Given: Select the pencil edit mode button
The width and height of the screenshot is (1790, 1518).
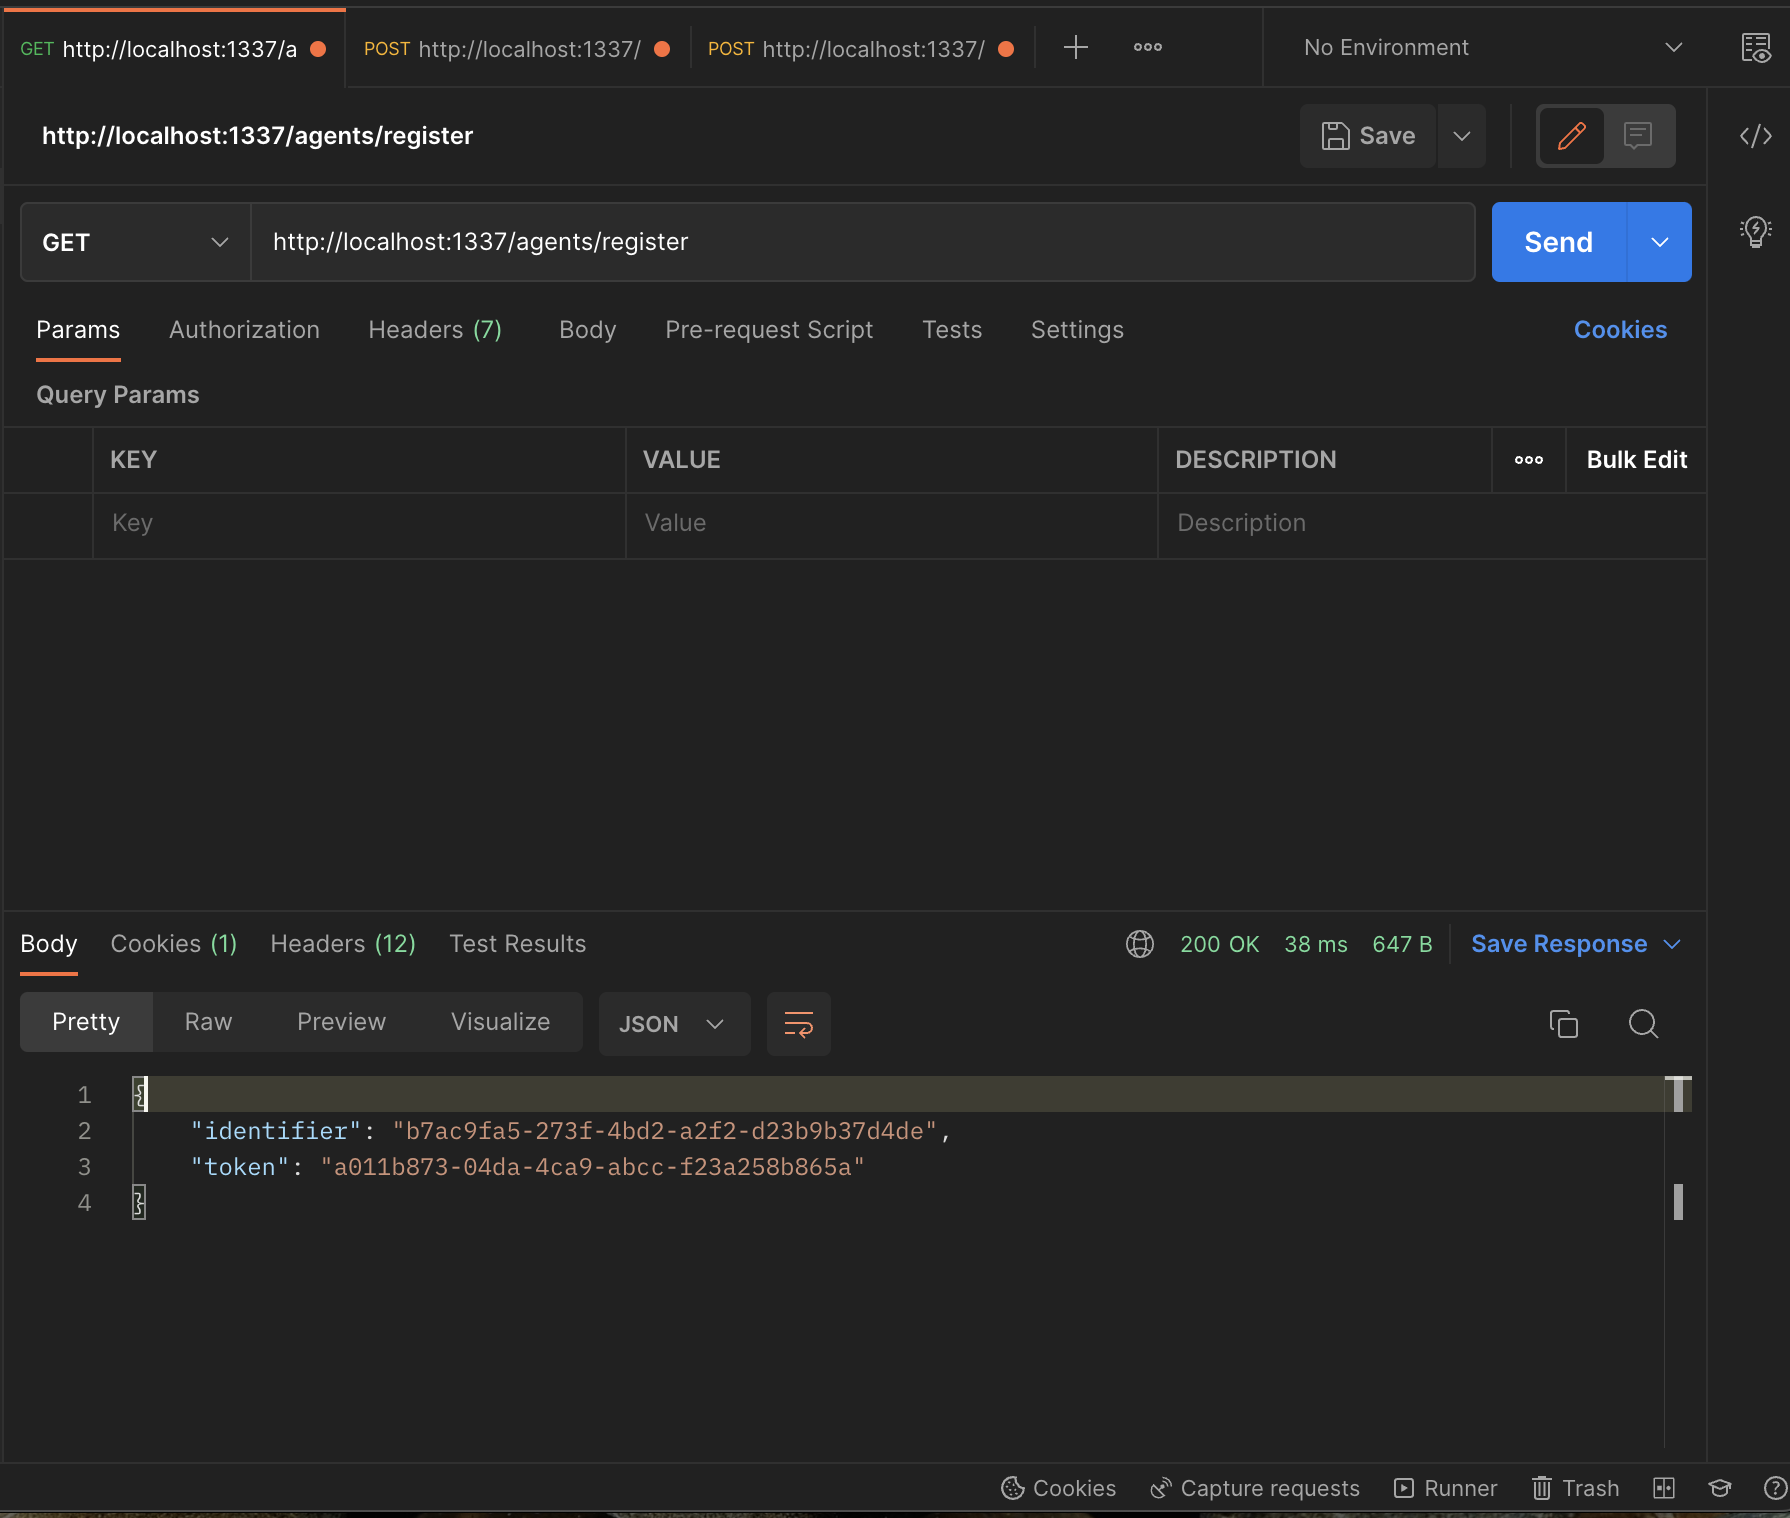Looking at the screenshot, I should click(x=1571, y=136).
